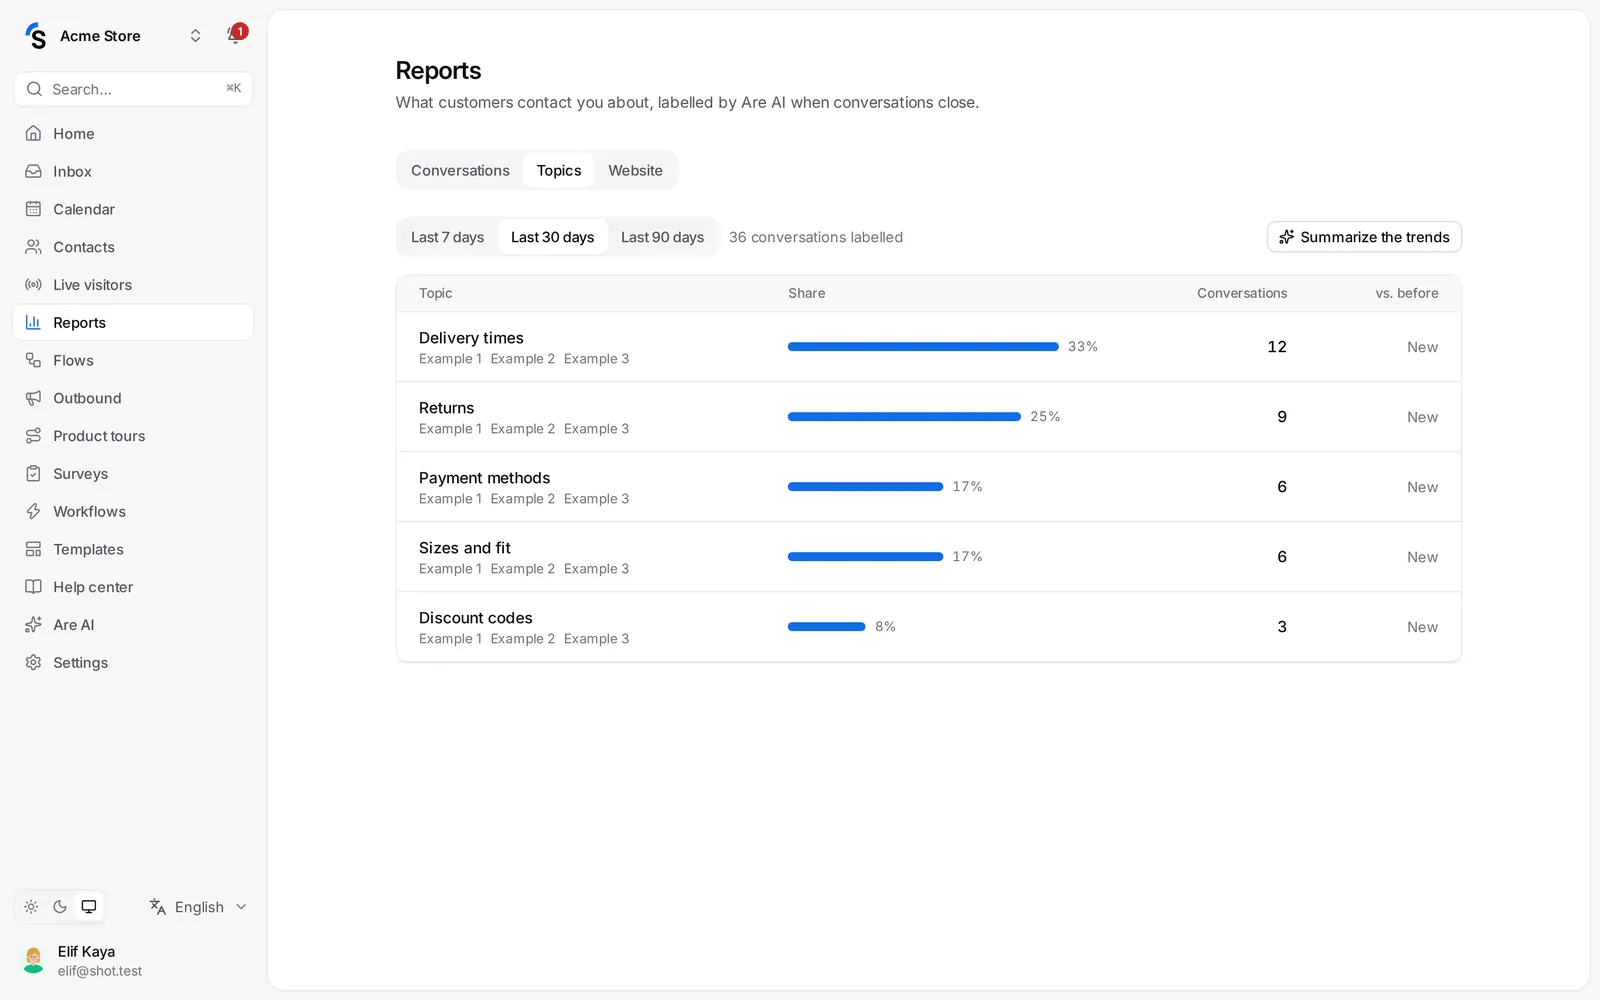1600x1000 pixels.
Task: Click the Workflows lightning icon
Action: (x=33, y=511)
